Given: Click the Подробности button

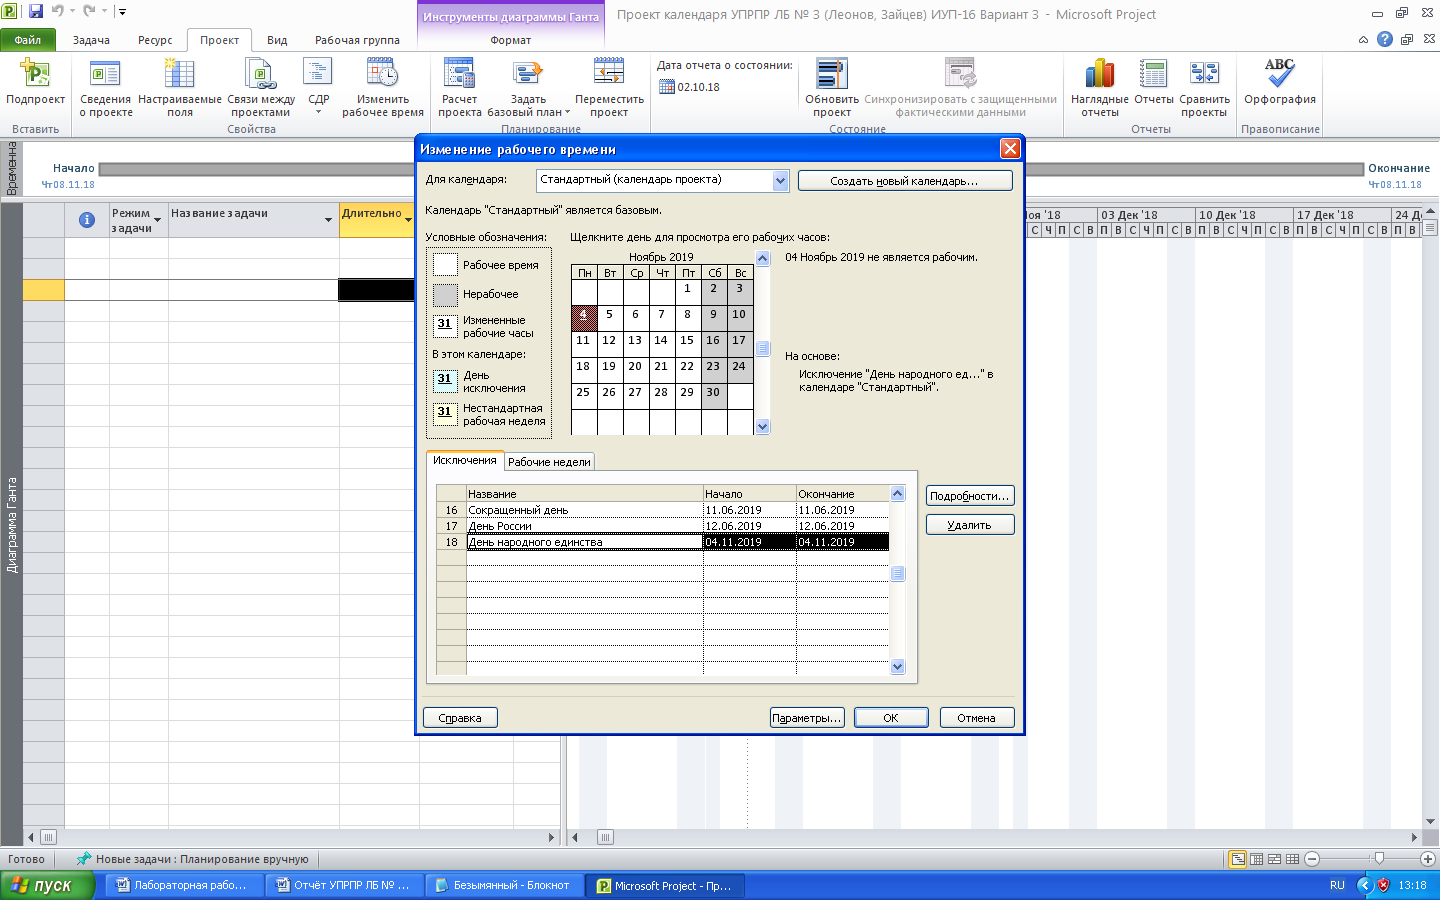Looking at the screenshot, I should click(970, 496).
